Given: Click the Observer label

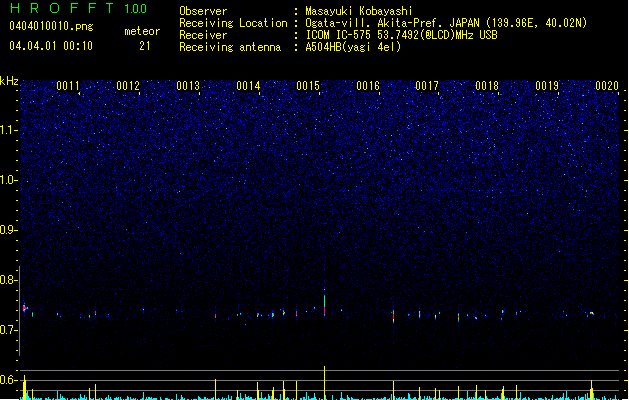Looking at the screenshot, I should point(203,11).
